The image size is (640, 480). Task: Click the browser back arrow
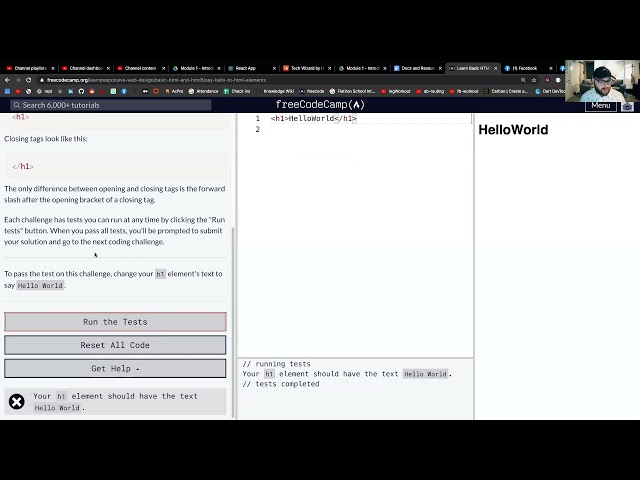point(7,80)
